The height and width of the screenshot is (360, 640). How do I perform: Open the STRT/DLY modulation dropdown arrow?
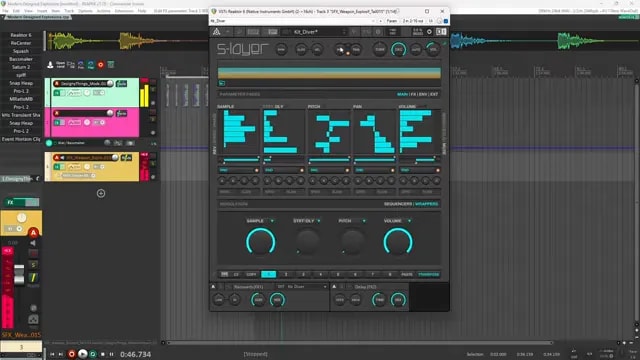click(319, 221)
